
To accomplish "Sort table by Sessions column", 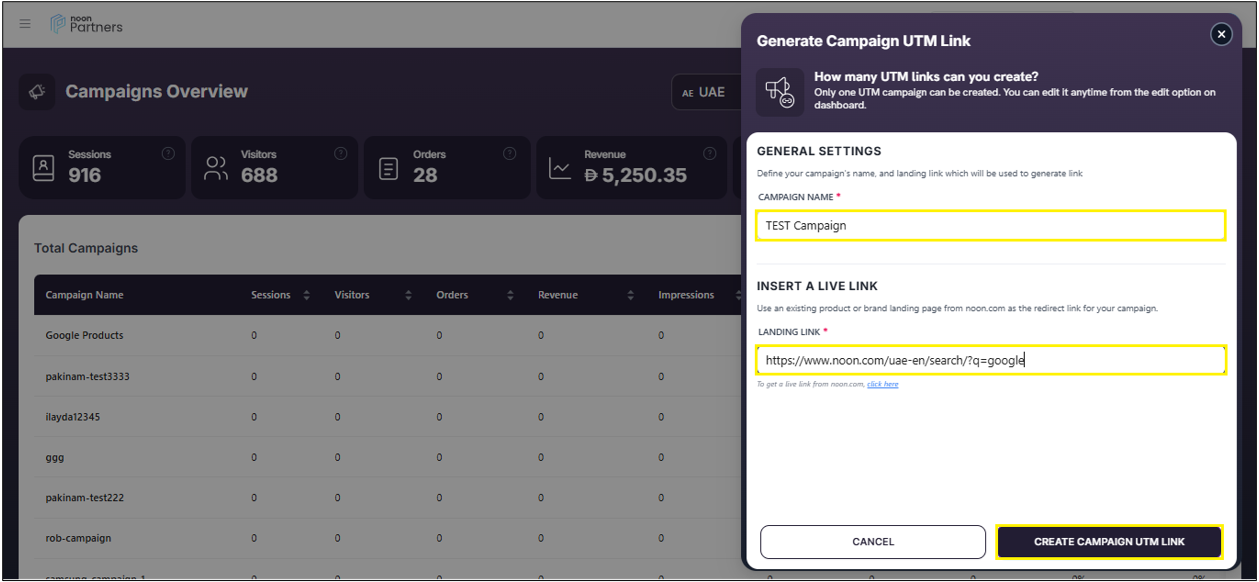I will pyautogui.click(x=306, y=295).
